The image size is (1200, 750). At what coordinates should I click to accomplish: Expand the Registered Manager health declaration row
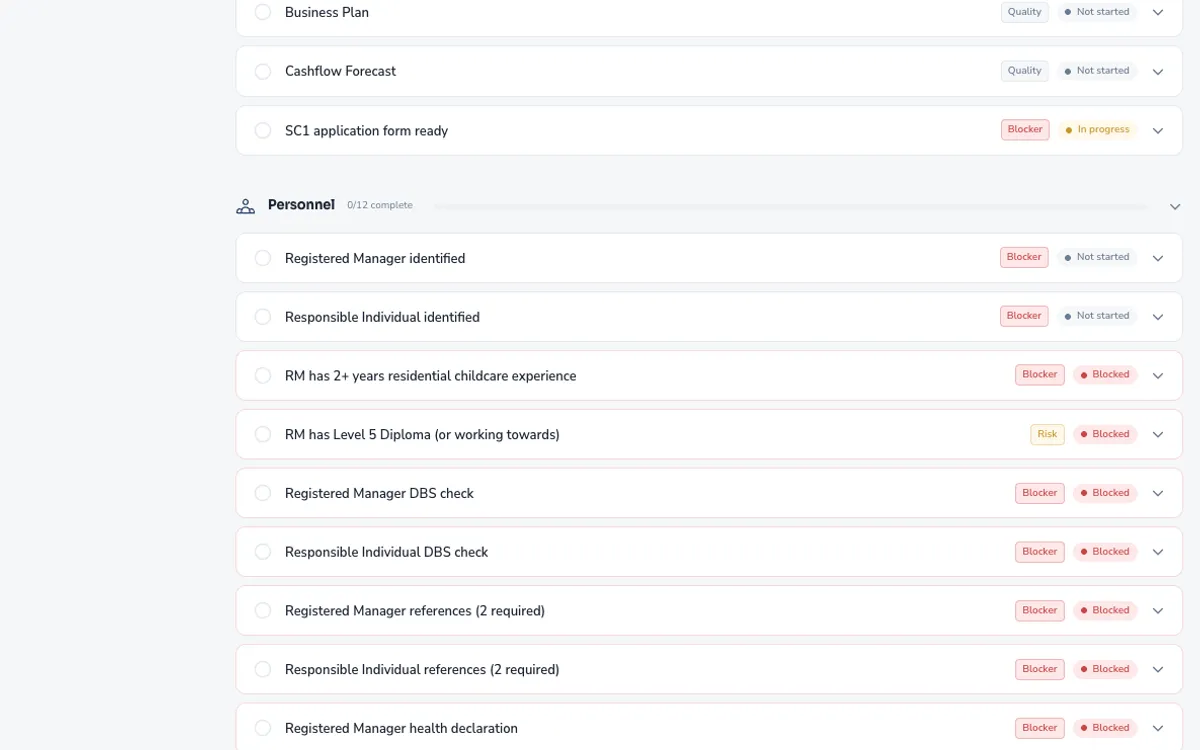(1158, 727)
